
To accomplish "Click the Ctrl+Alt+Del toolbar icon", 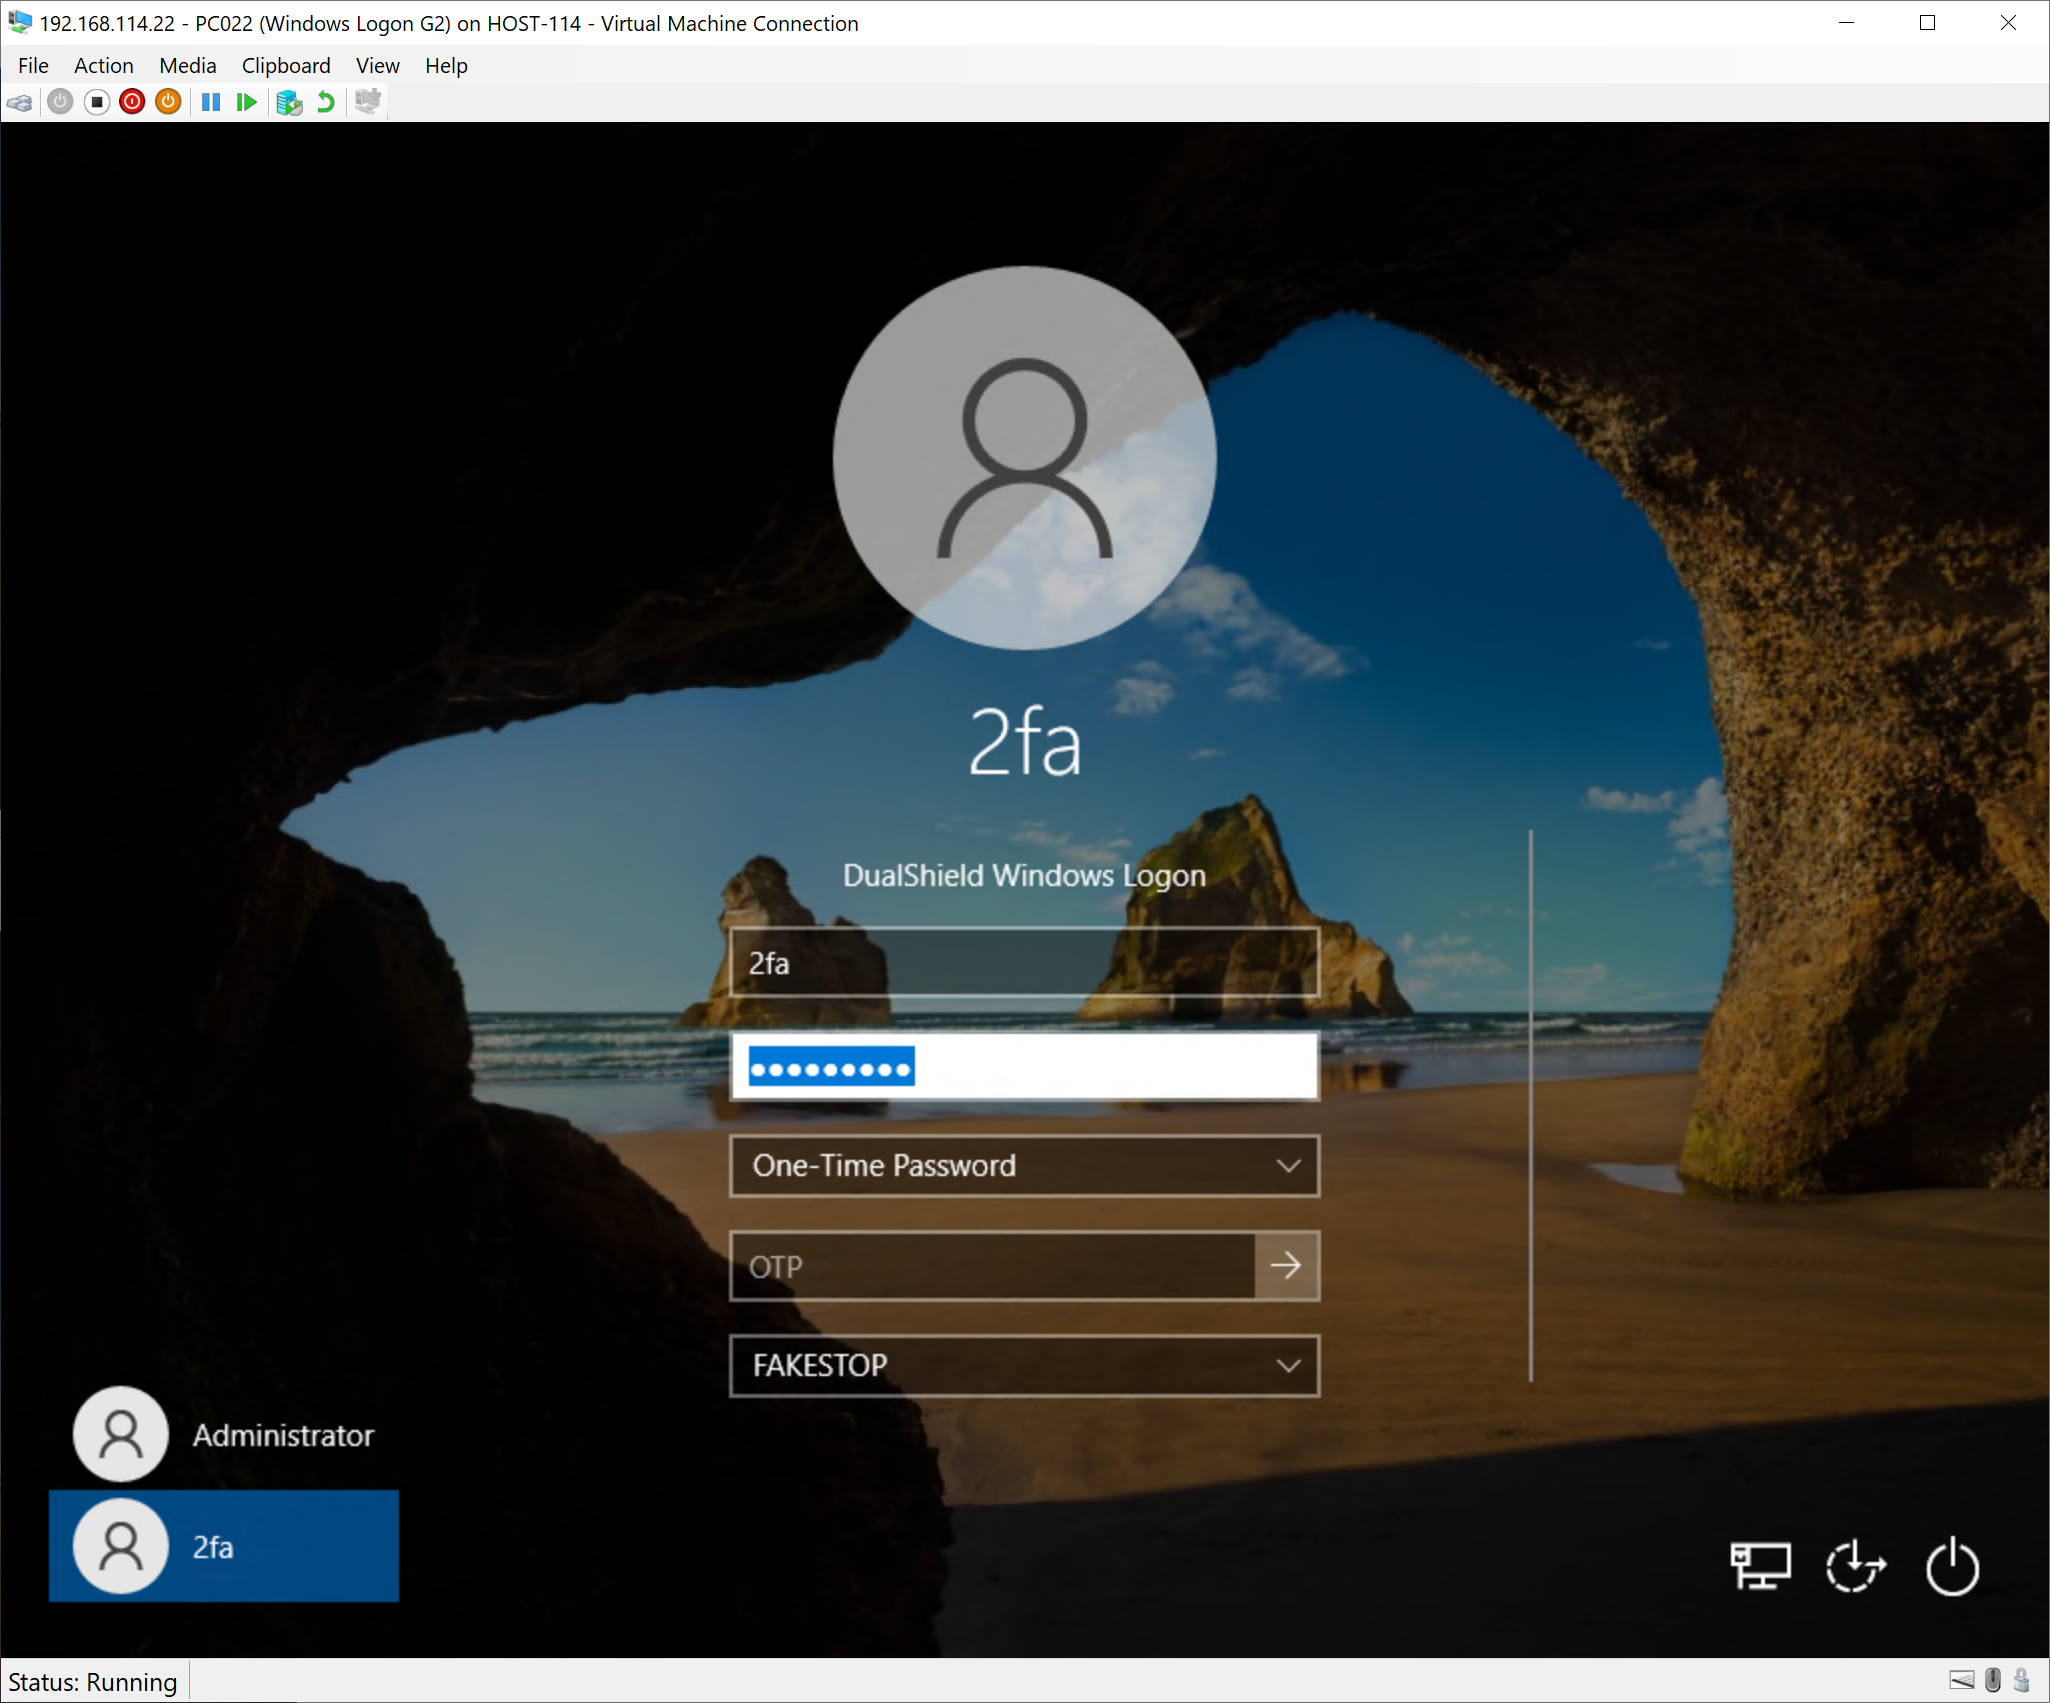I will (19, 102).
